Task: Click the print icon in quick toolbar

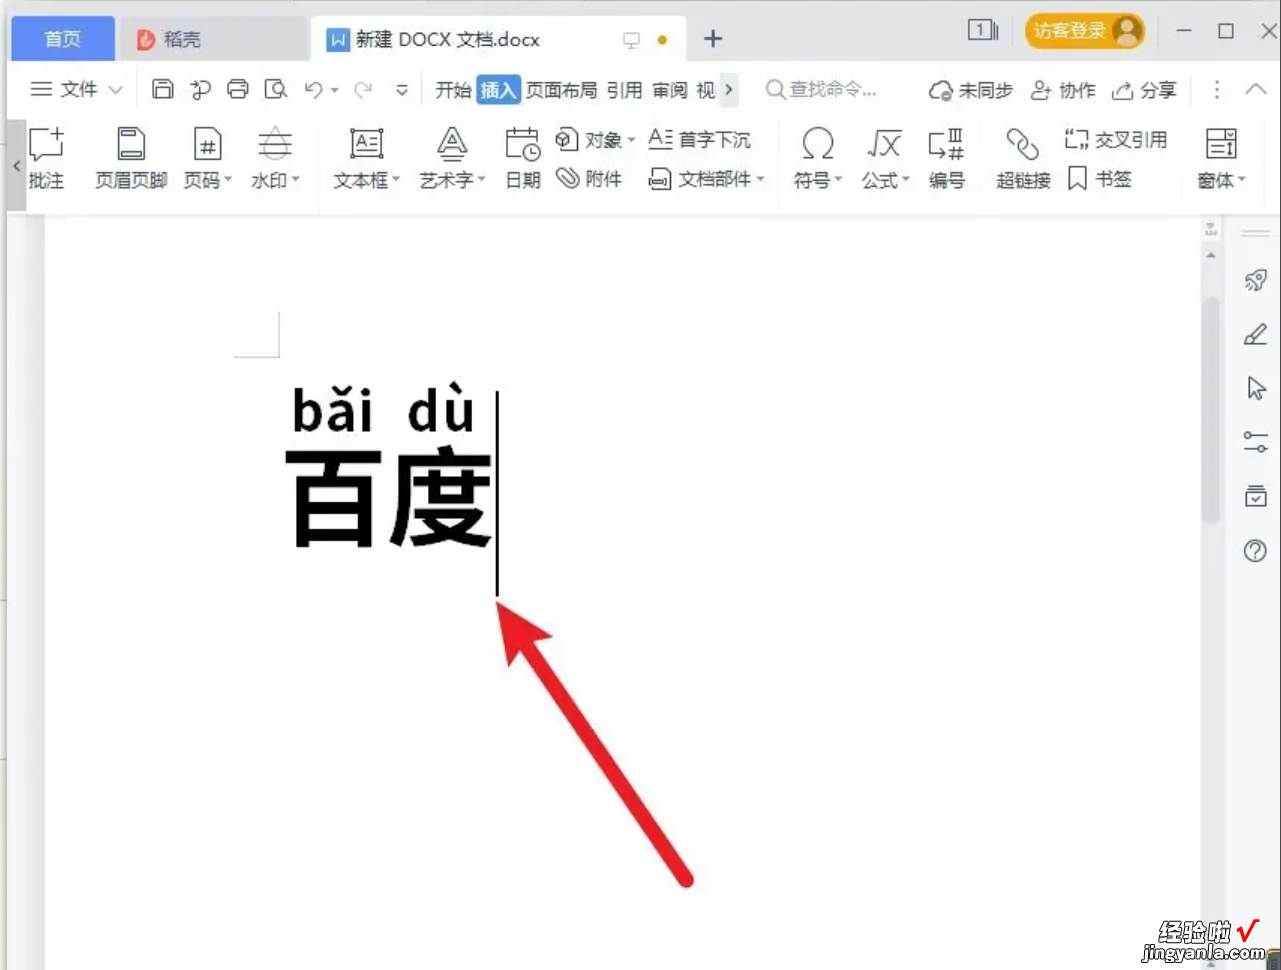Action: [238, 89]
